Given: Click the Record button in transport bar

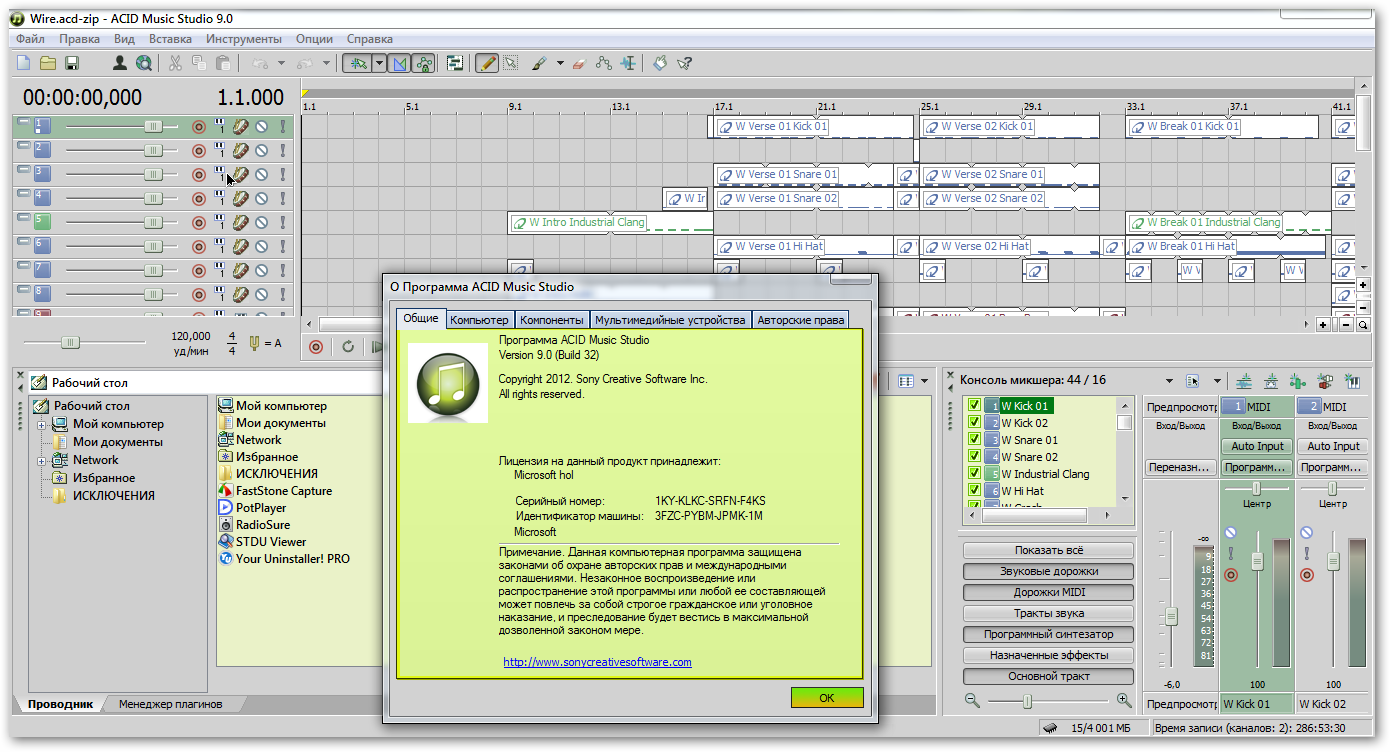Looking at the screenshot, I should (316, 347).
